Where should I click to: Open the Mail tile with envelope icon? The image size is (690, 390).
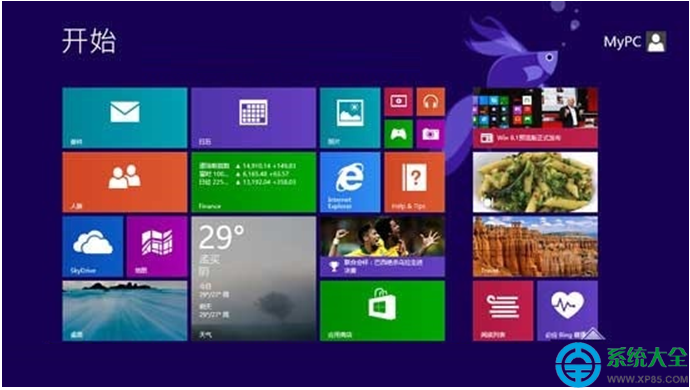click(125, 118)
